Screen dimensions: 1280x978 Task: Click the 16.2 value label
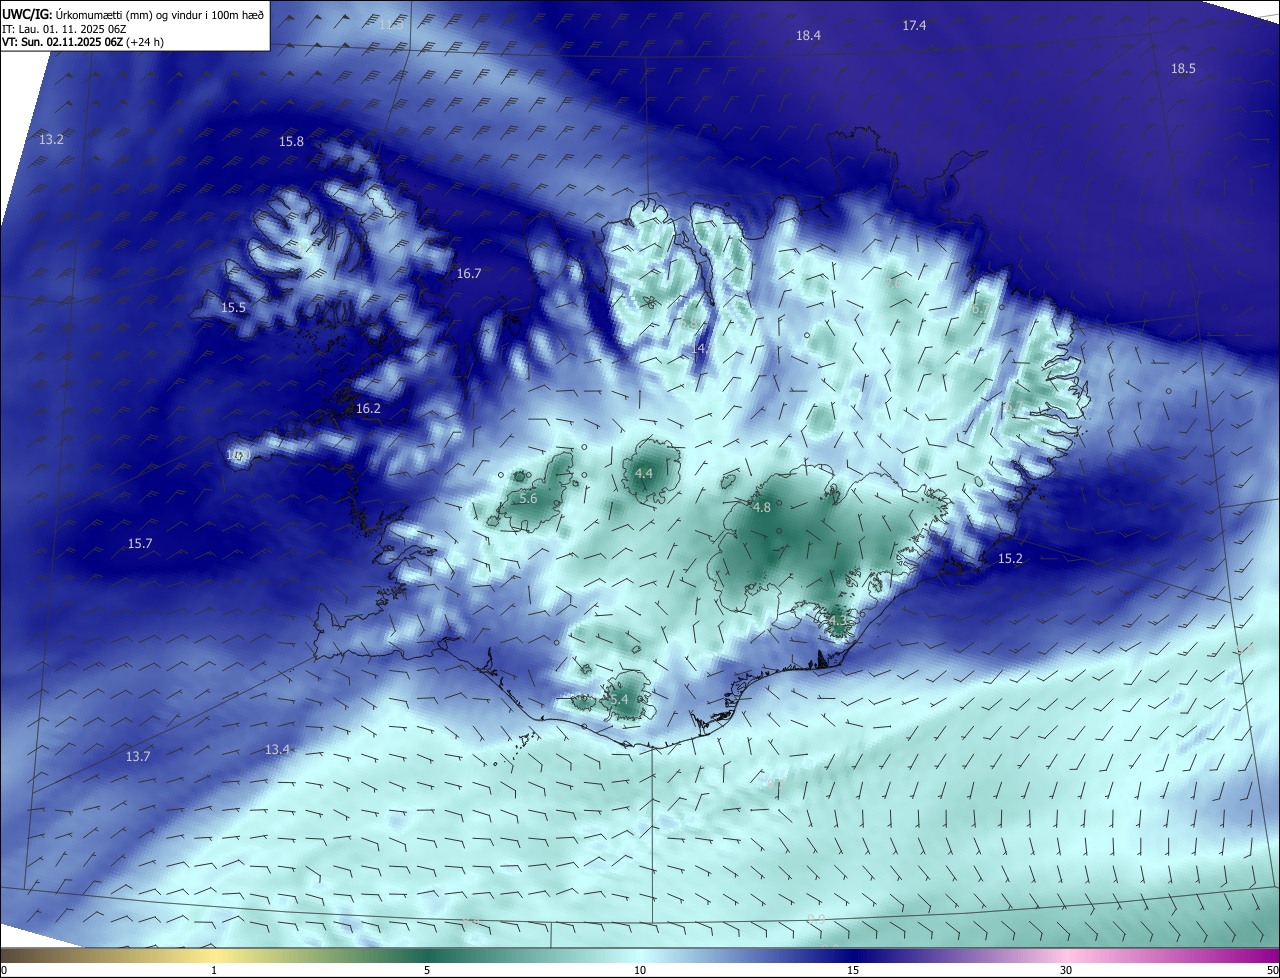click(x=368, y=408)
